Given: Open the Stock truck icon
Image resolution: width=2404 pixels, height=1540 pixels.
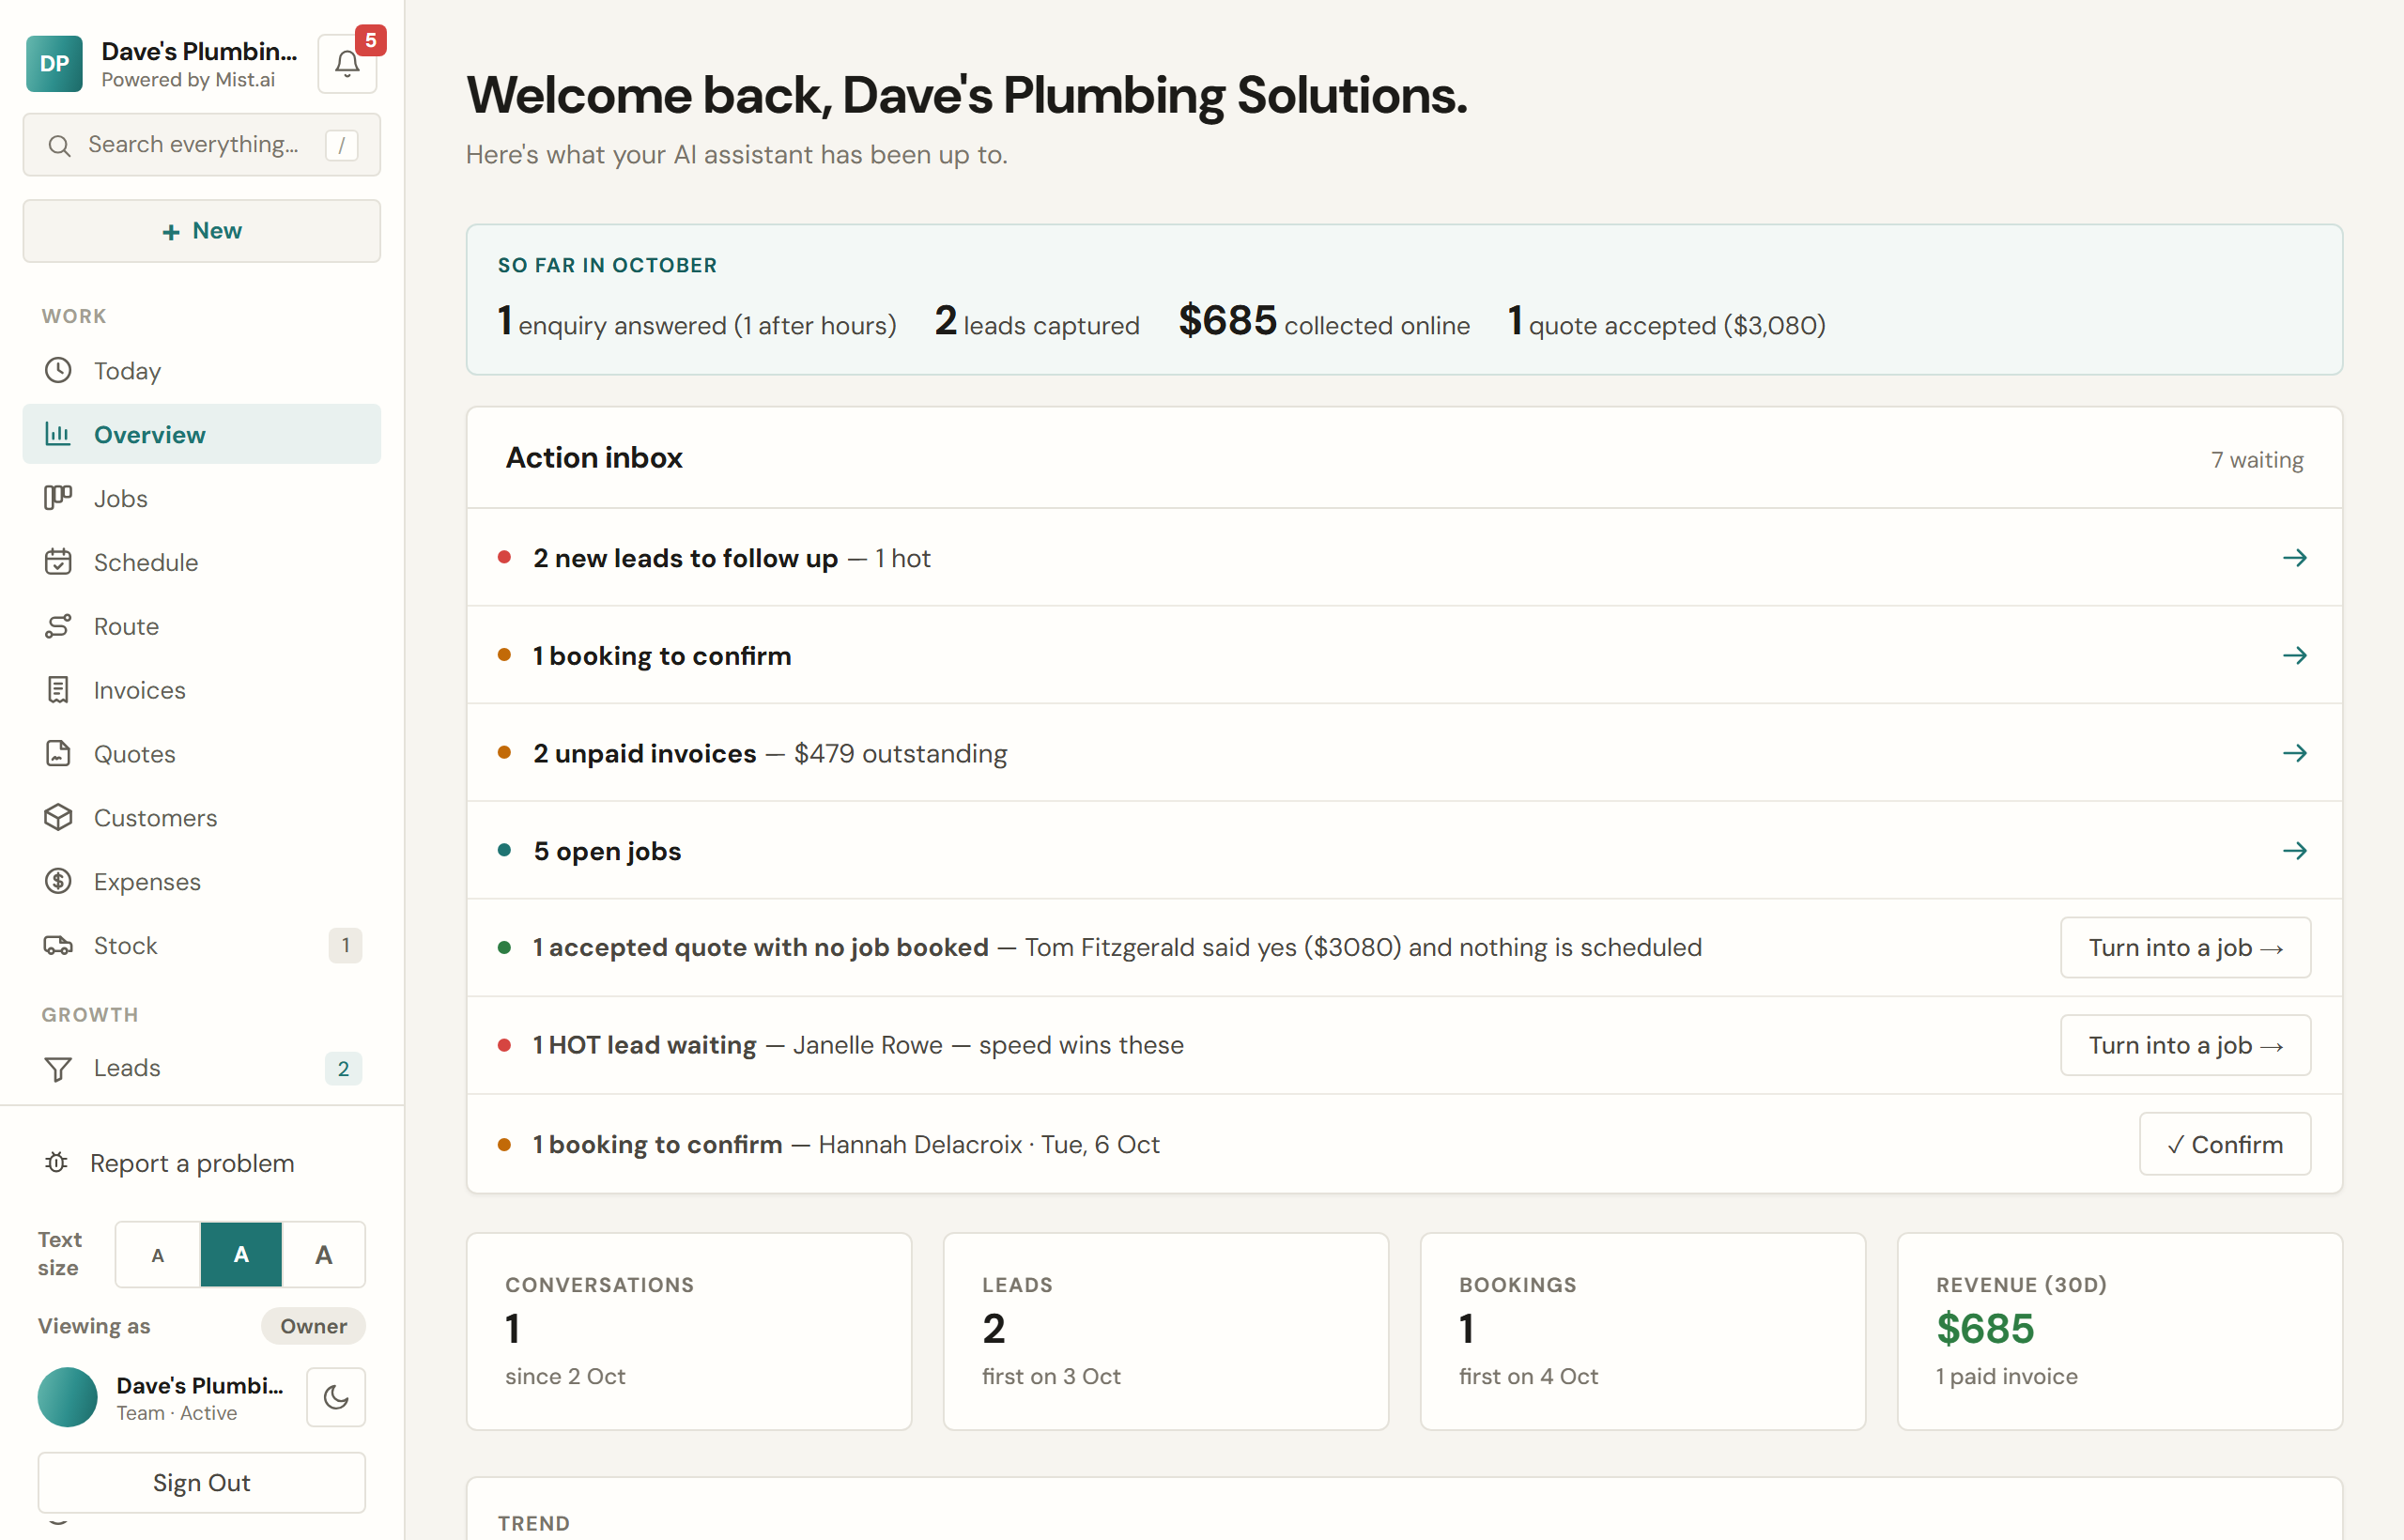Looking at the screenshot, I should (58, 945).
